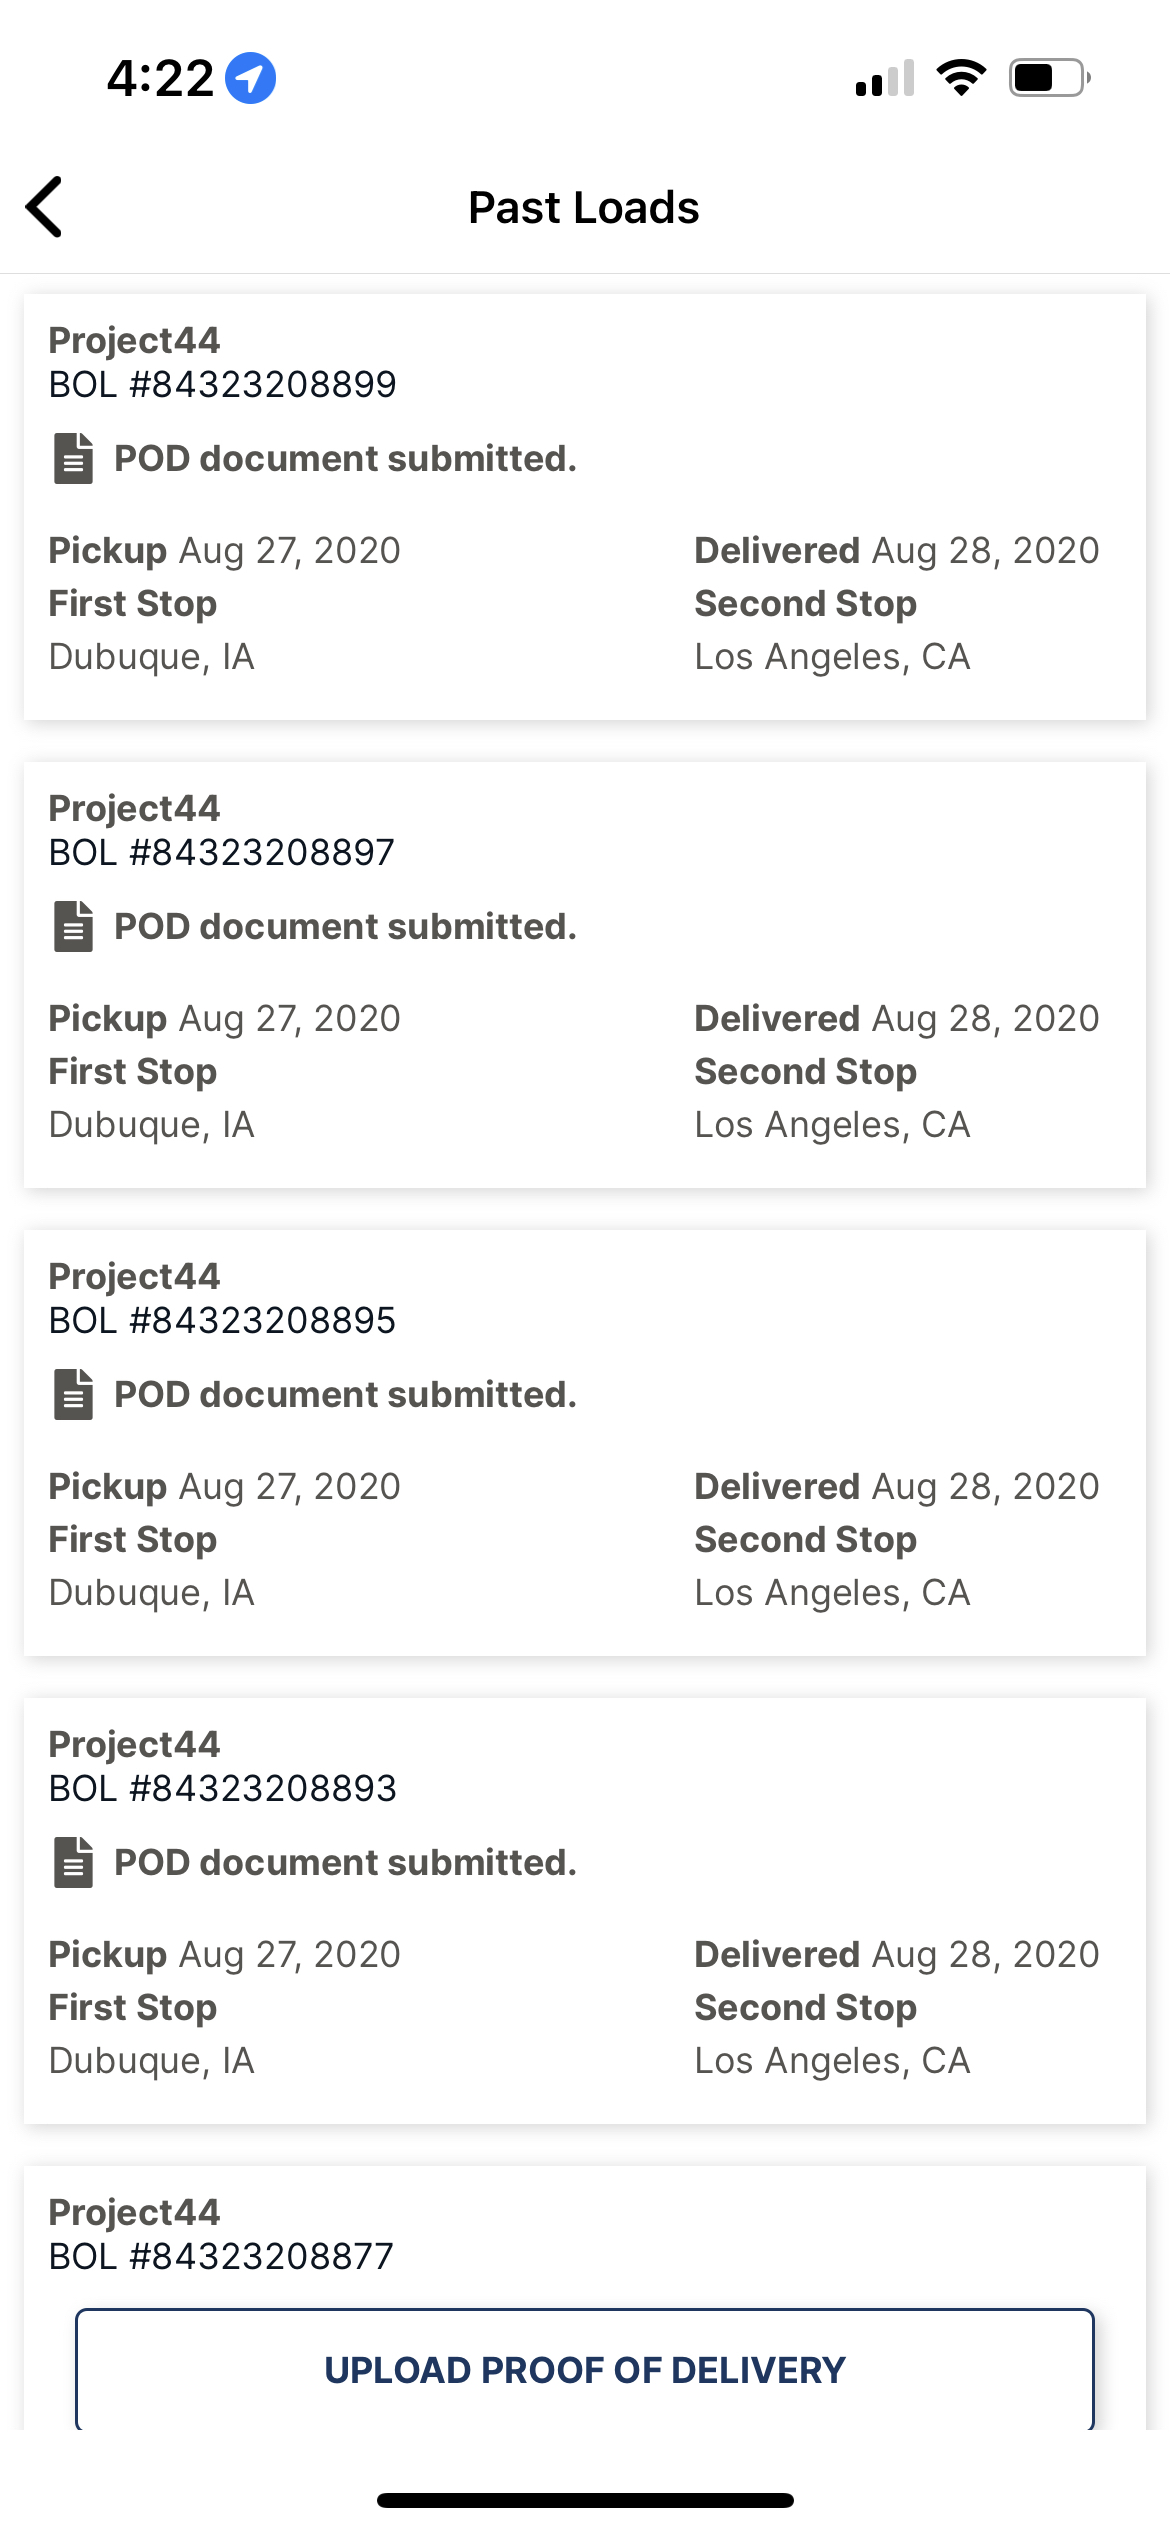Image resolution: width=1170 pixels, height=2532 pixels.
Task: Tap document icon for BOL #84323208893
Action: click(73, 1863)
